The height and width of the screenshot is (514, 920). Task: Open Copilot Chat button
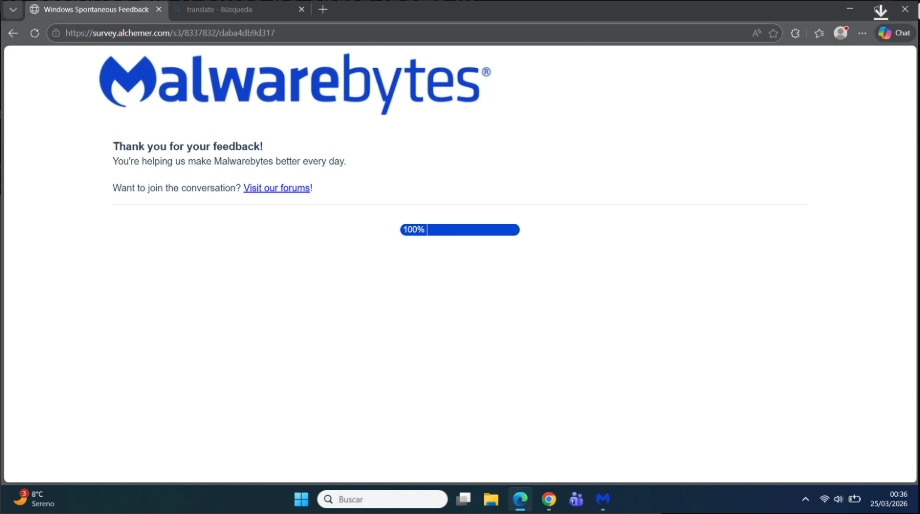(894, 33)
